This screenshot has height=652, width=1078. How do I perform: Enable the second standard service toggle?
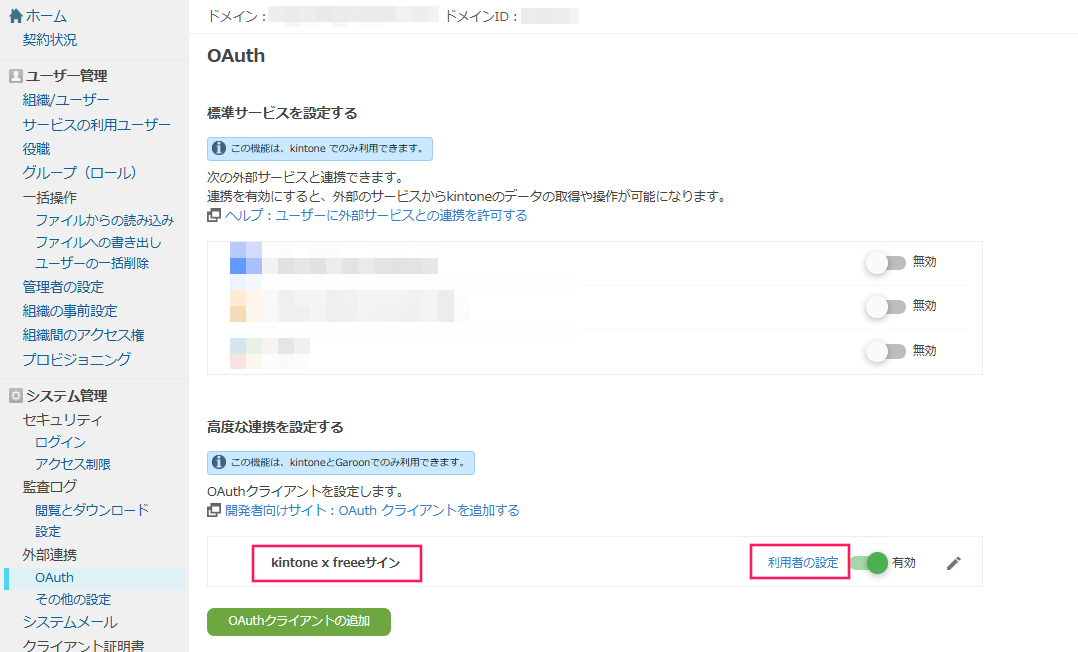(x=886, y=307)
